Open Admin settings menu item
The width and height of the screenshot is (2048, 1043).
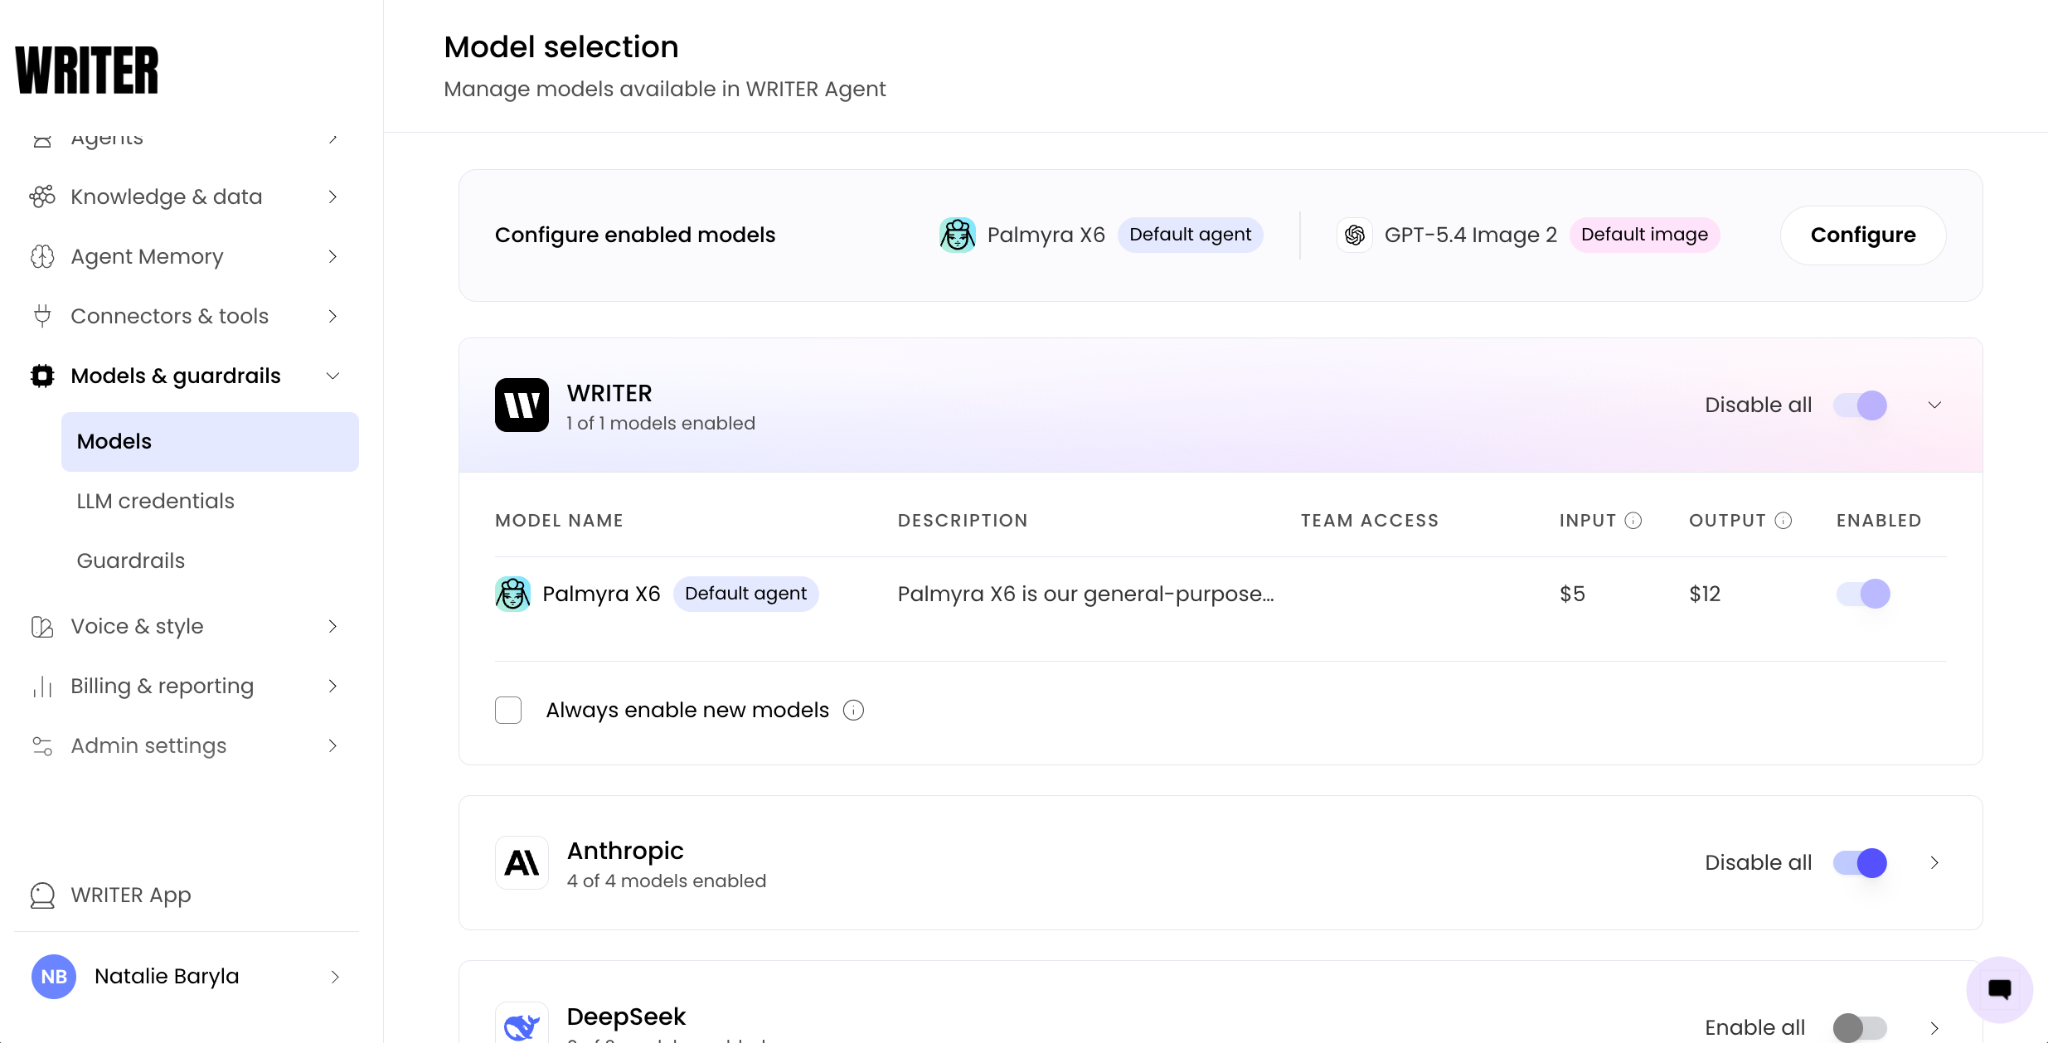pyautogui.click(x=187, y=746)
